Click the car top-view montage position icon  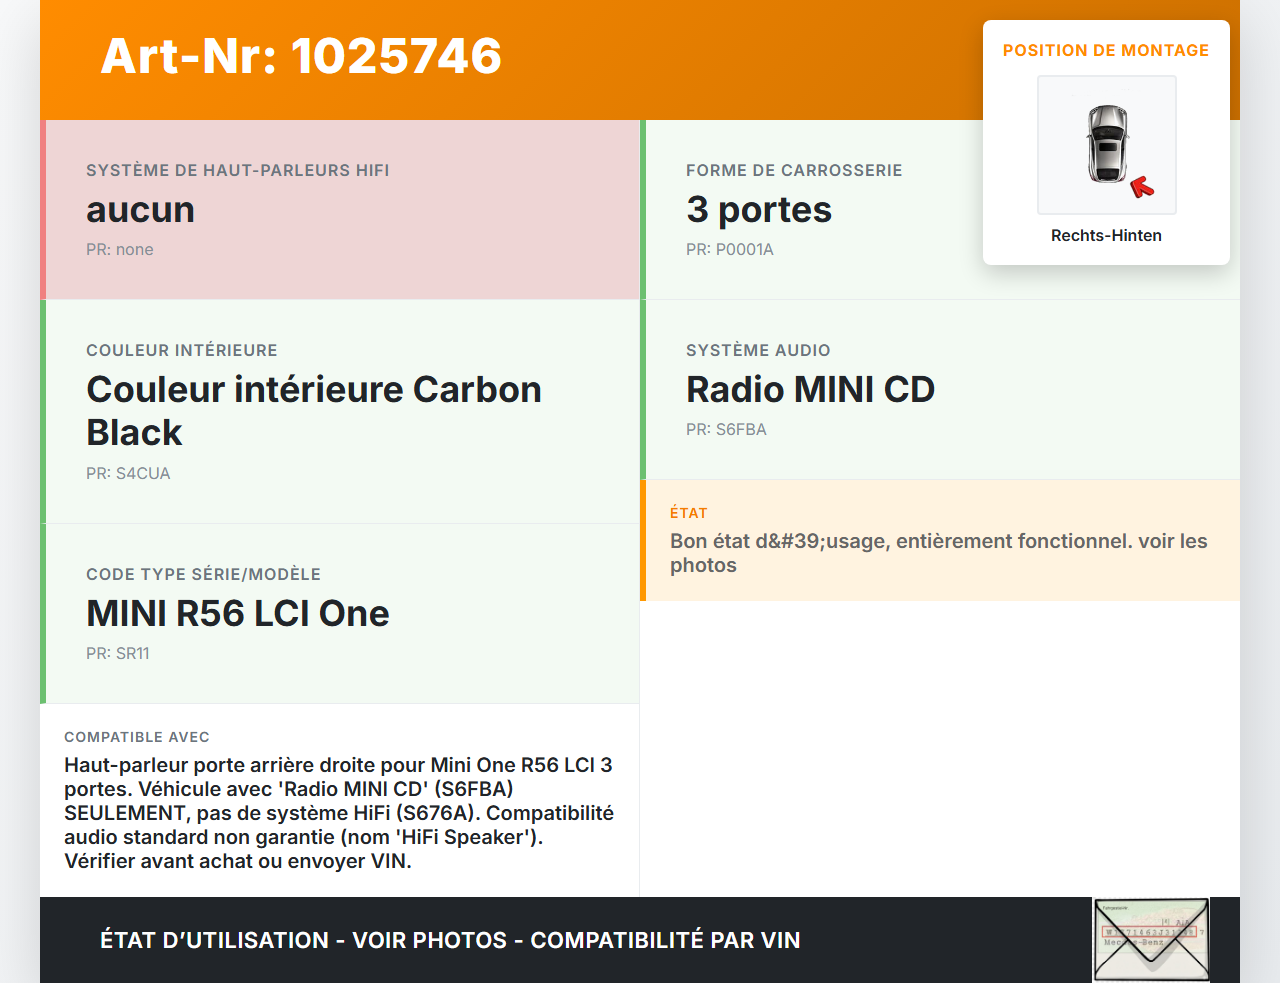[x=1106, y=144]
